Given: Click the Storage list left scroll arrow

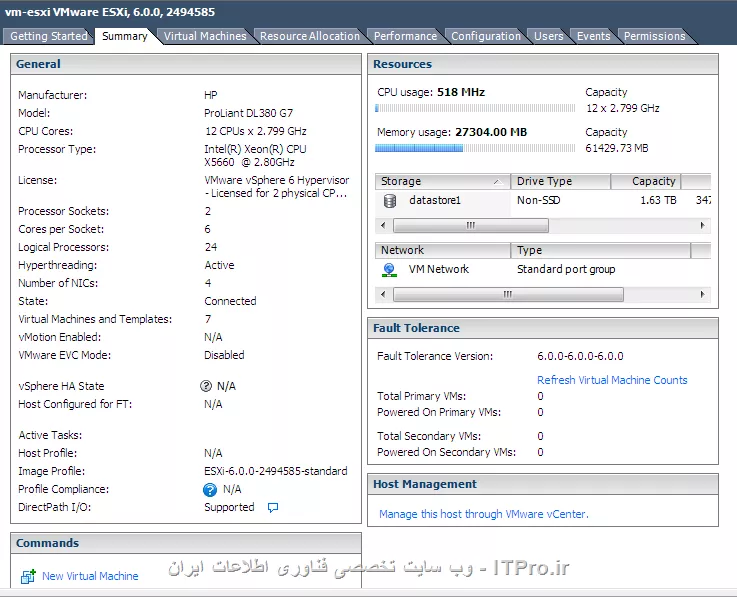Looking at the screenshot, I should click(384, 226).
